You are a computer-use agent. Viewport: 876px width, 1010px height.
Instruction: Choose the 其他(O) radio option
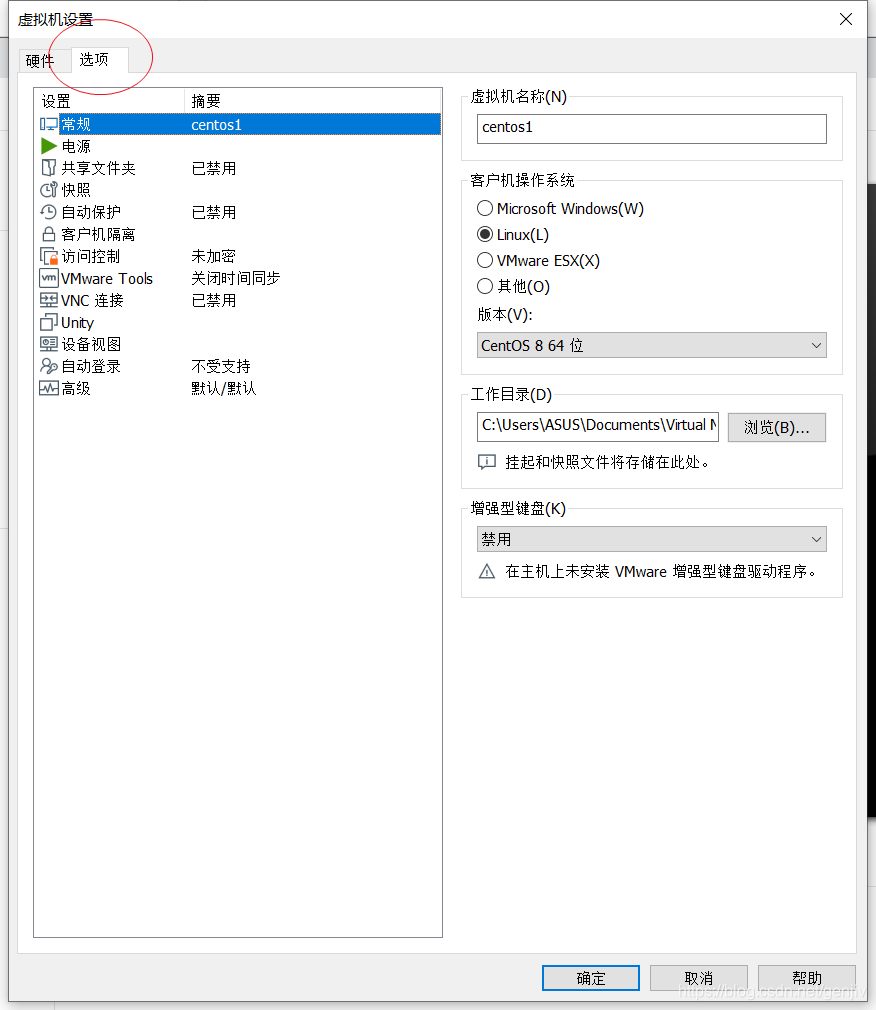[x=485, y=286]
